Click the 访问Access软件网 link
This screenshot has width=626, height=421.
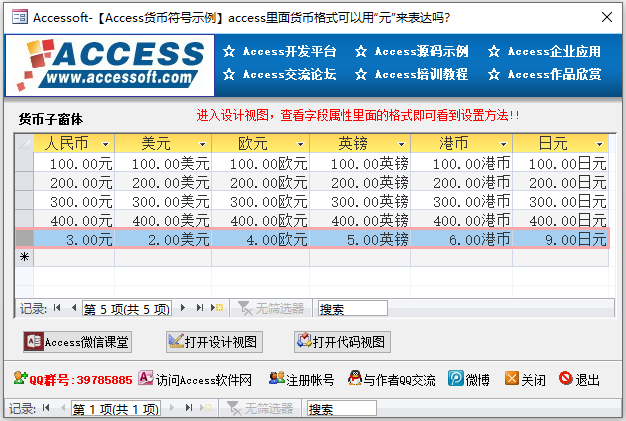(x=195, y=379)
